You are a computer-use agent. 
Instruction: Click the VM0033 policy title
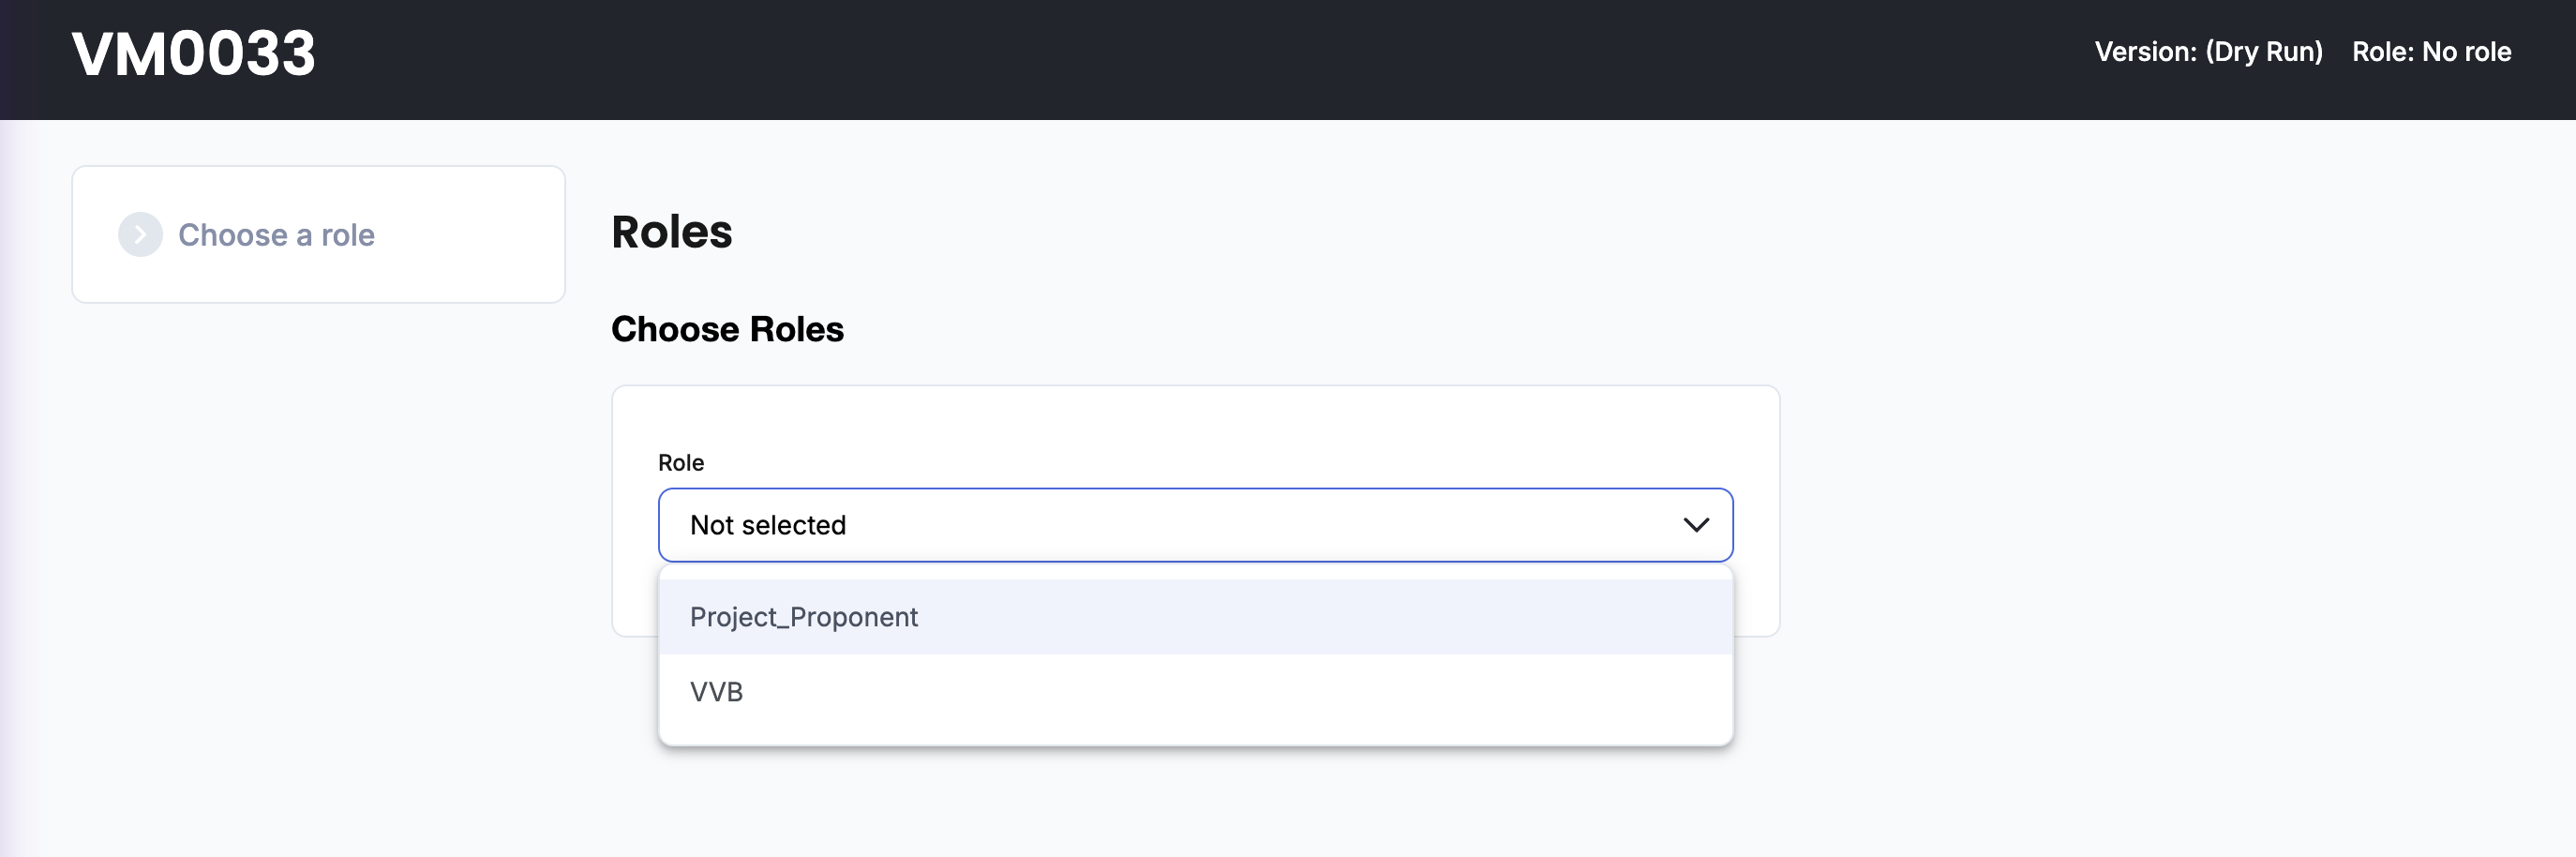pyautogui.click(x=193, y=54)
